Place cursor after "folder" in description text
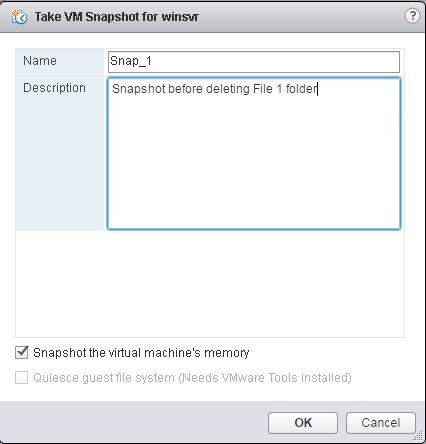Screen dimensions: 426x444 tap(317, 89)
